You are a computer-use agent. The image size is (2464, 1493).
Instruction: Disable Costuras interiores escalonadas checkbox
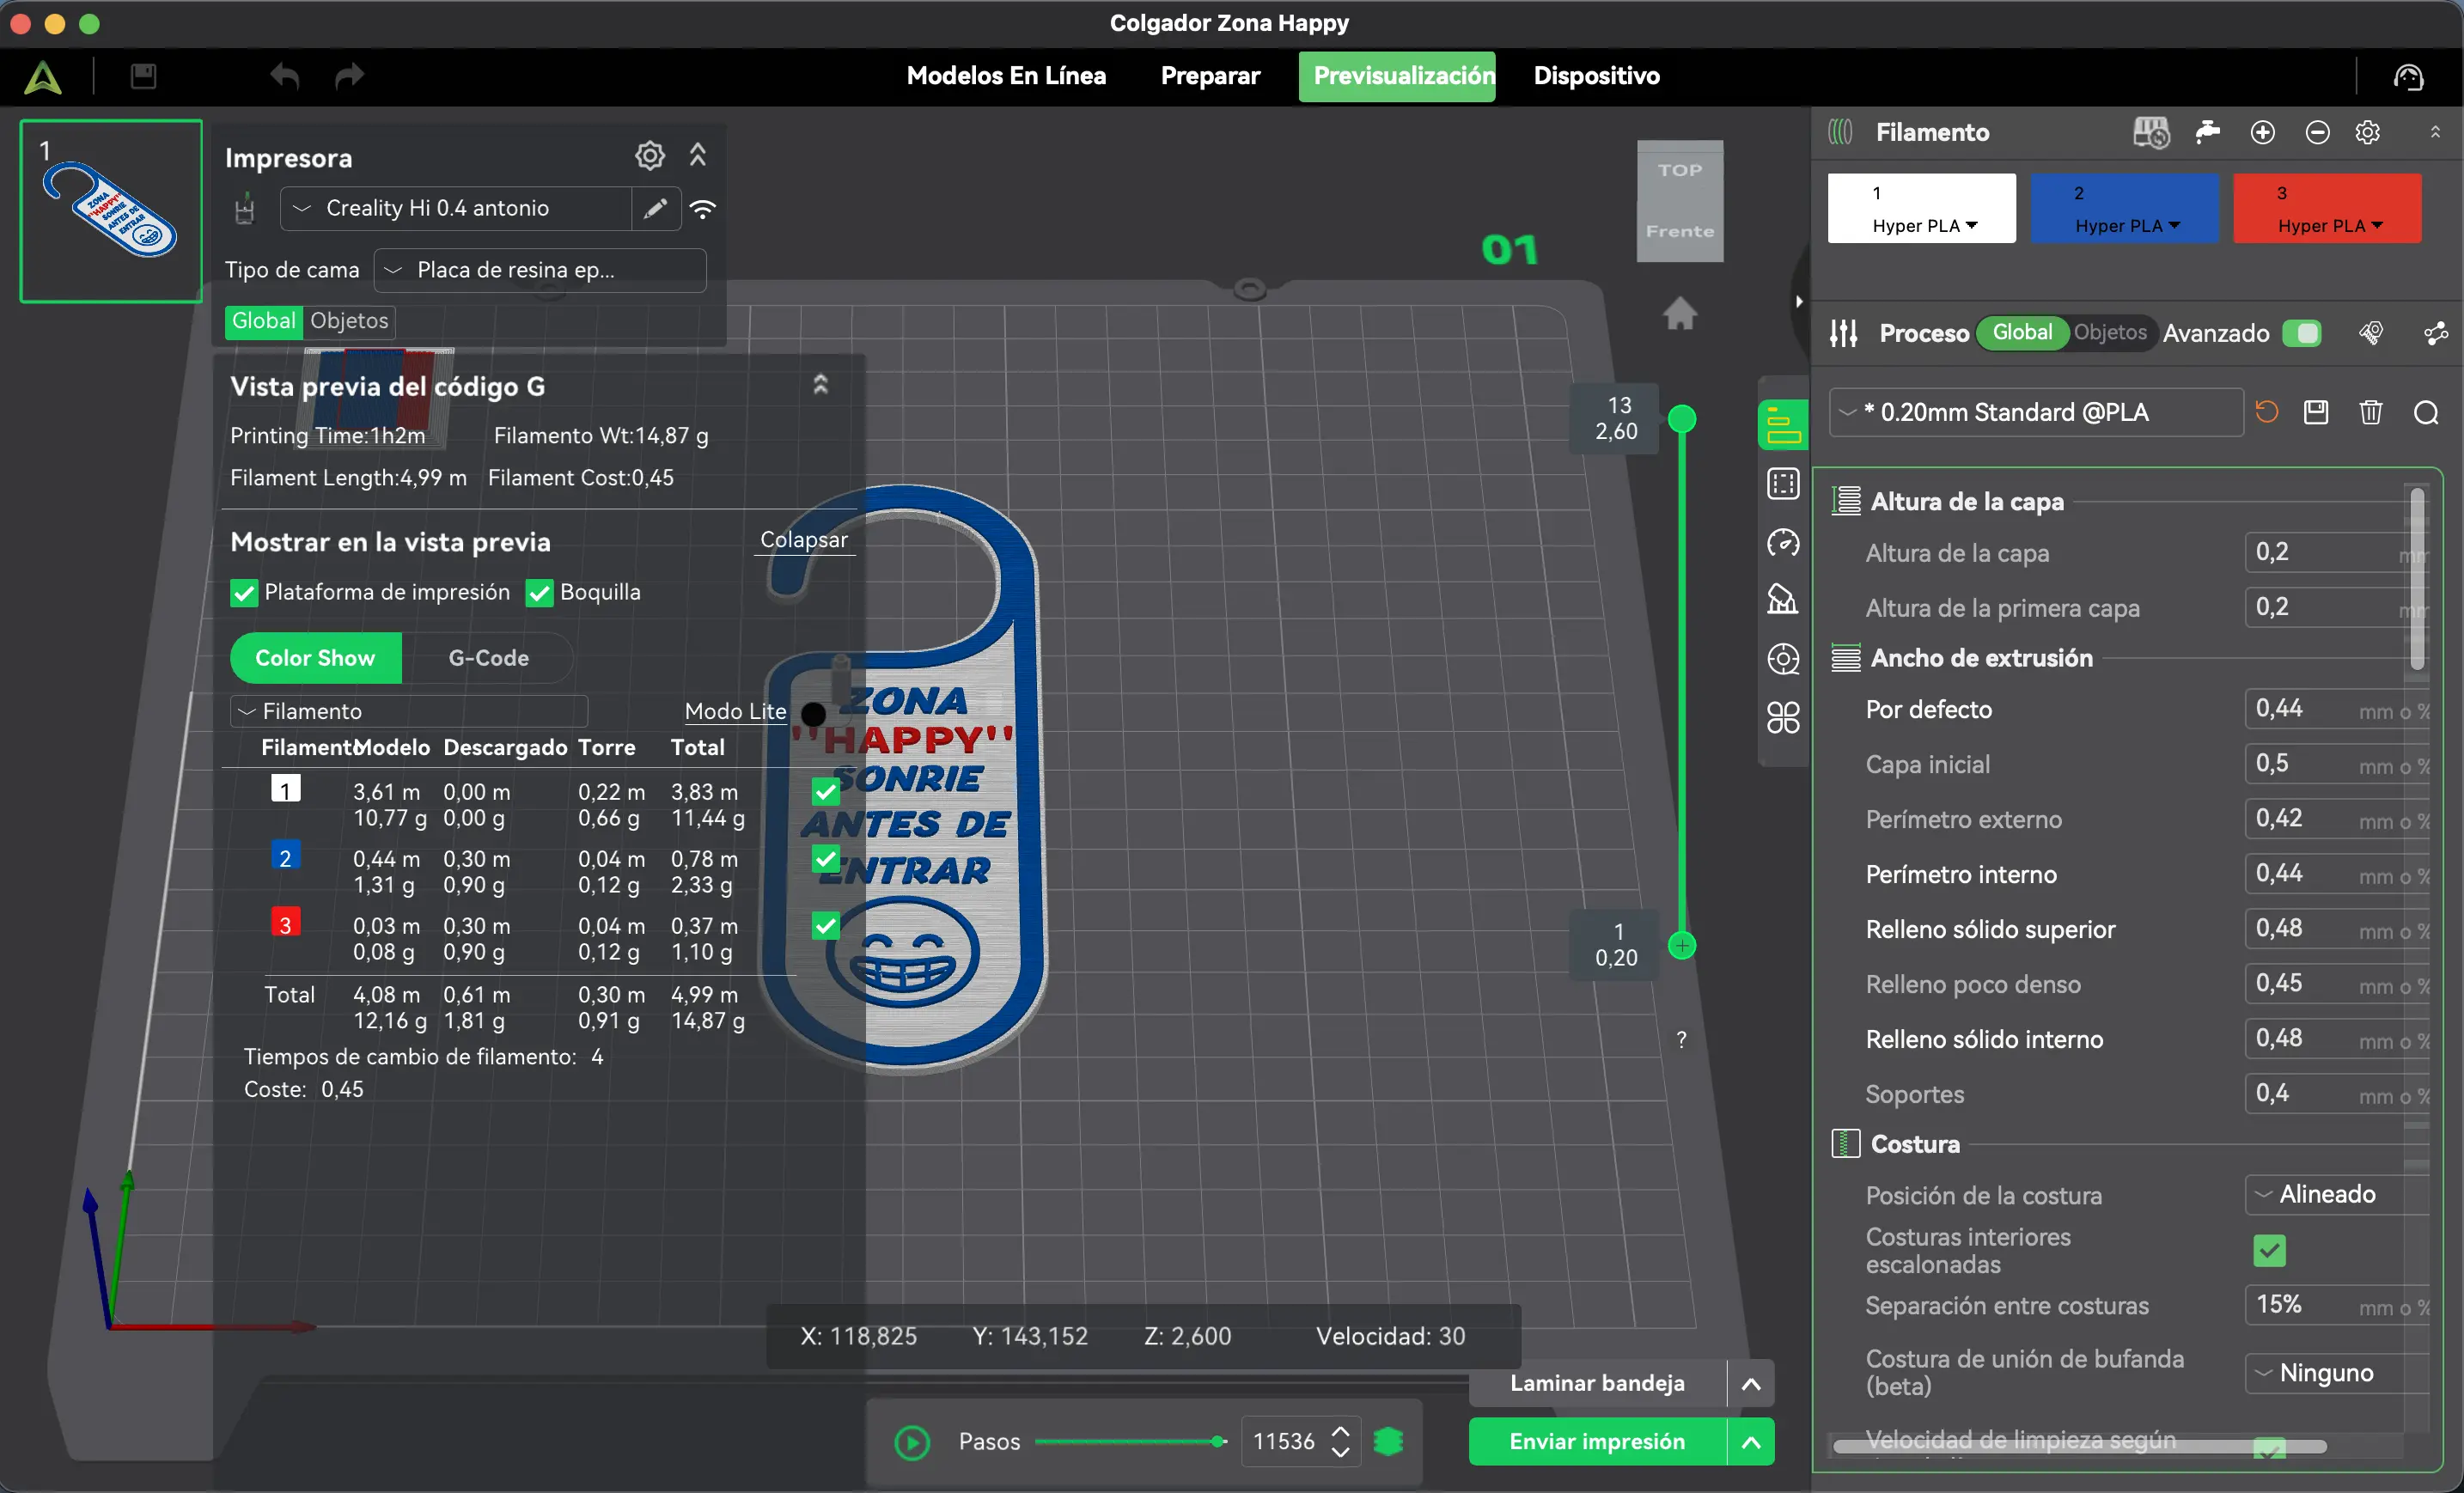2269,1250
